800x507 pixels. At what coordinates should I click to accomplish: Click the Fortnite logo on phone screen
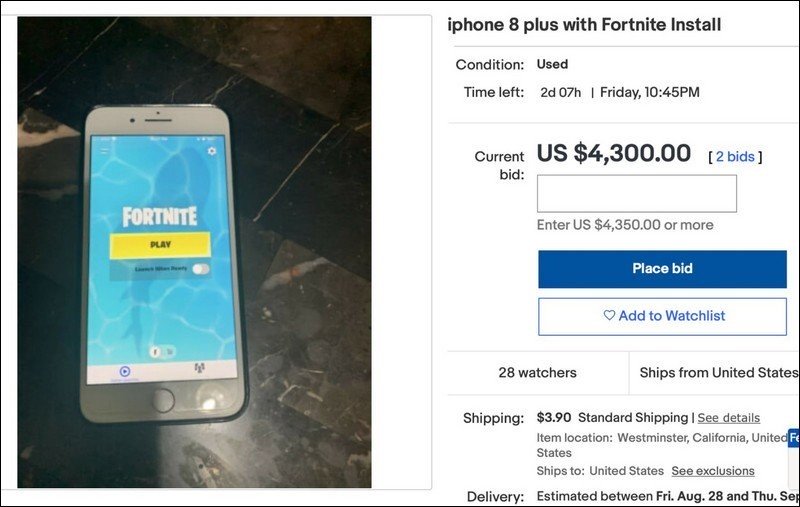(x=160, y=216)
